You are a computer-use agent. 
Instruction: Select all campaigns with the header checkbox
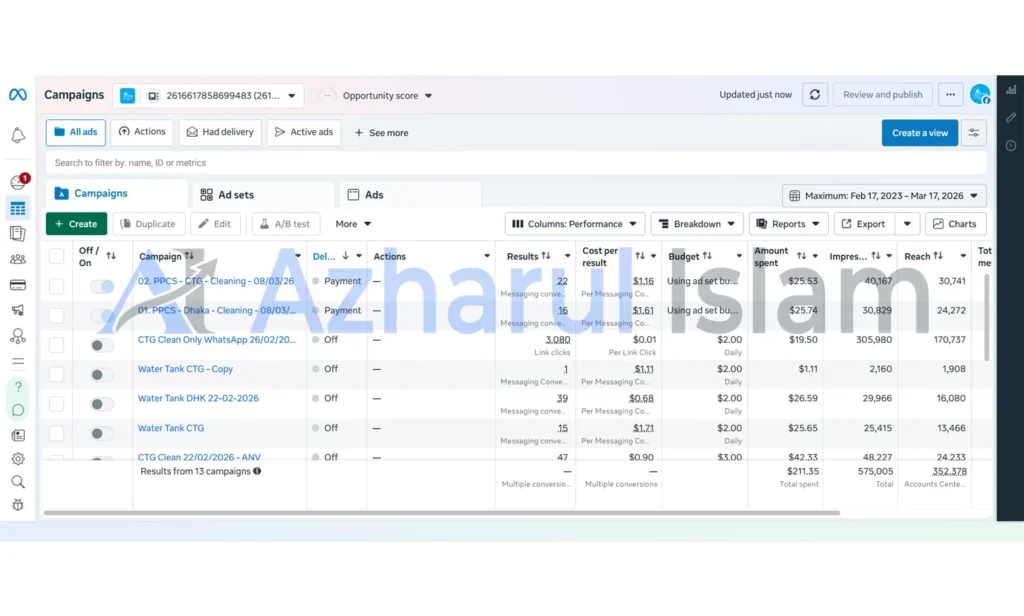pyautogui.click(x=57, y=256)
